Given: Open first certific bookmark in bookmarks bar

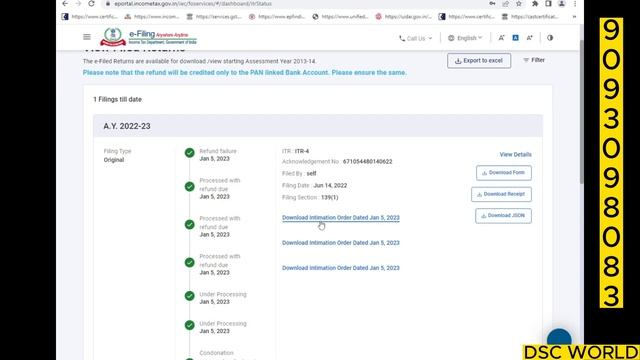Looking at the screenshot, I should point(89,17).
